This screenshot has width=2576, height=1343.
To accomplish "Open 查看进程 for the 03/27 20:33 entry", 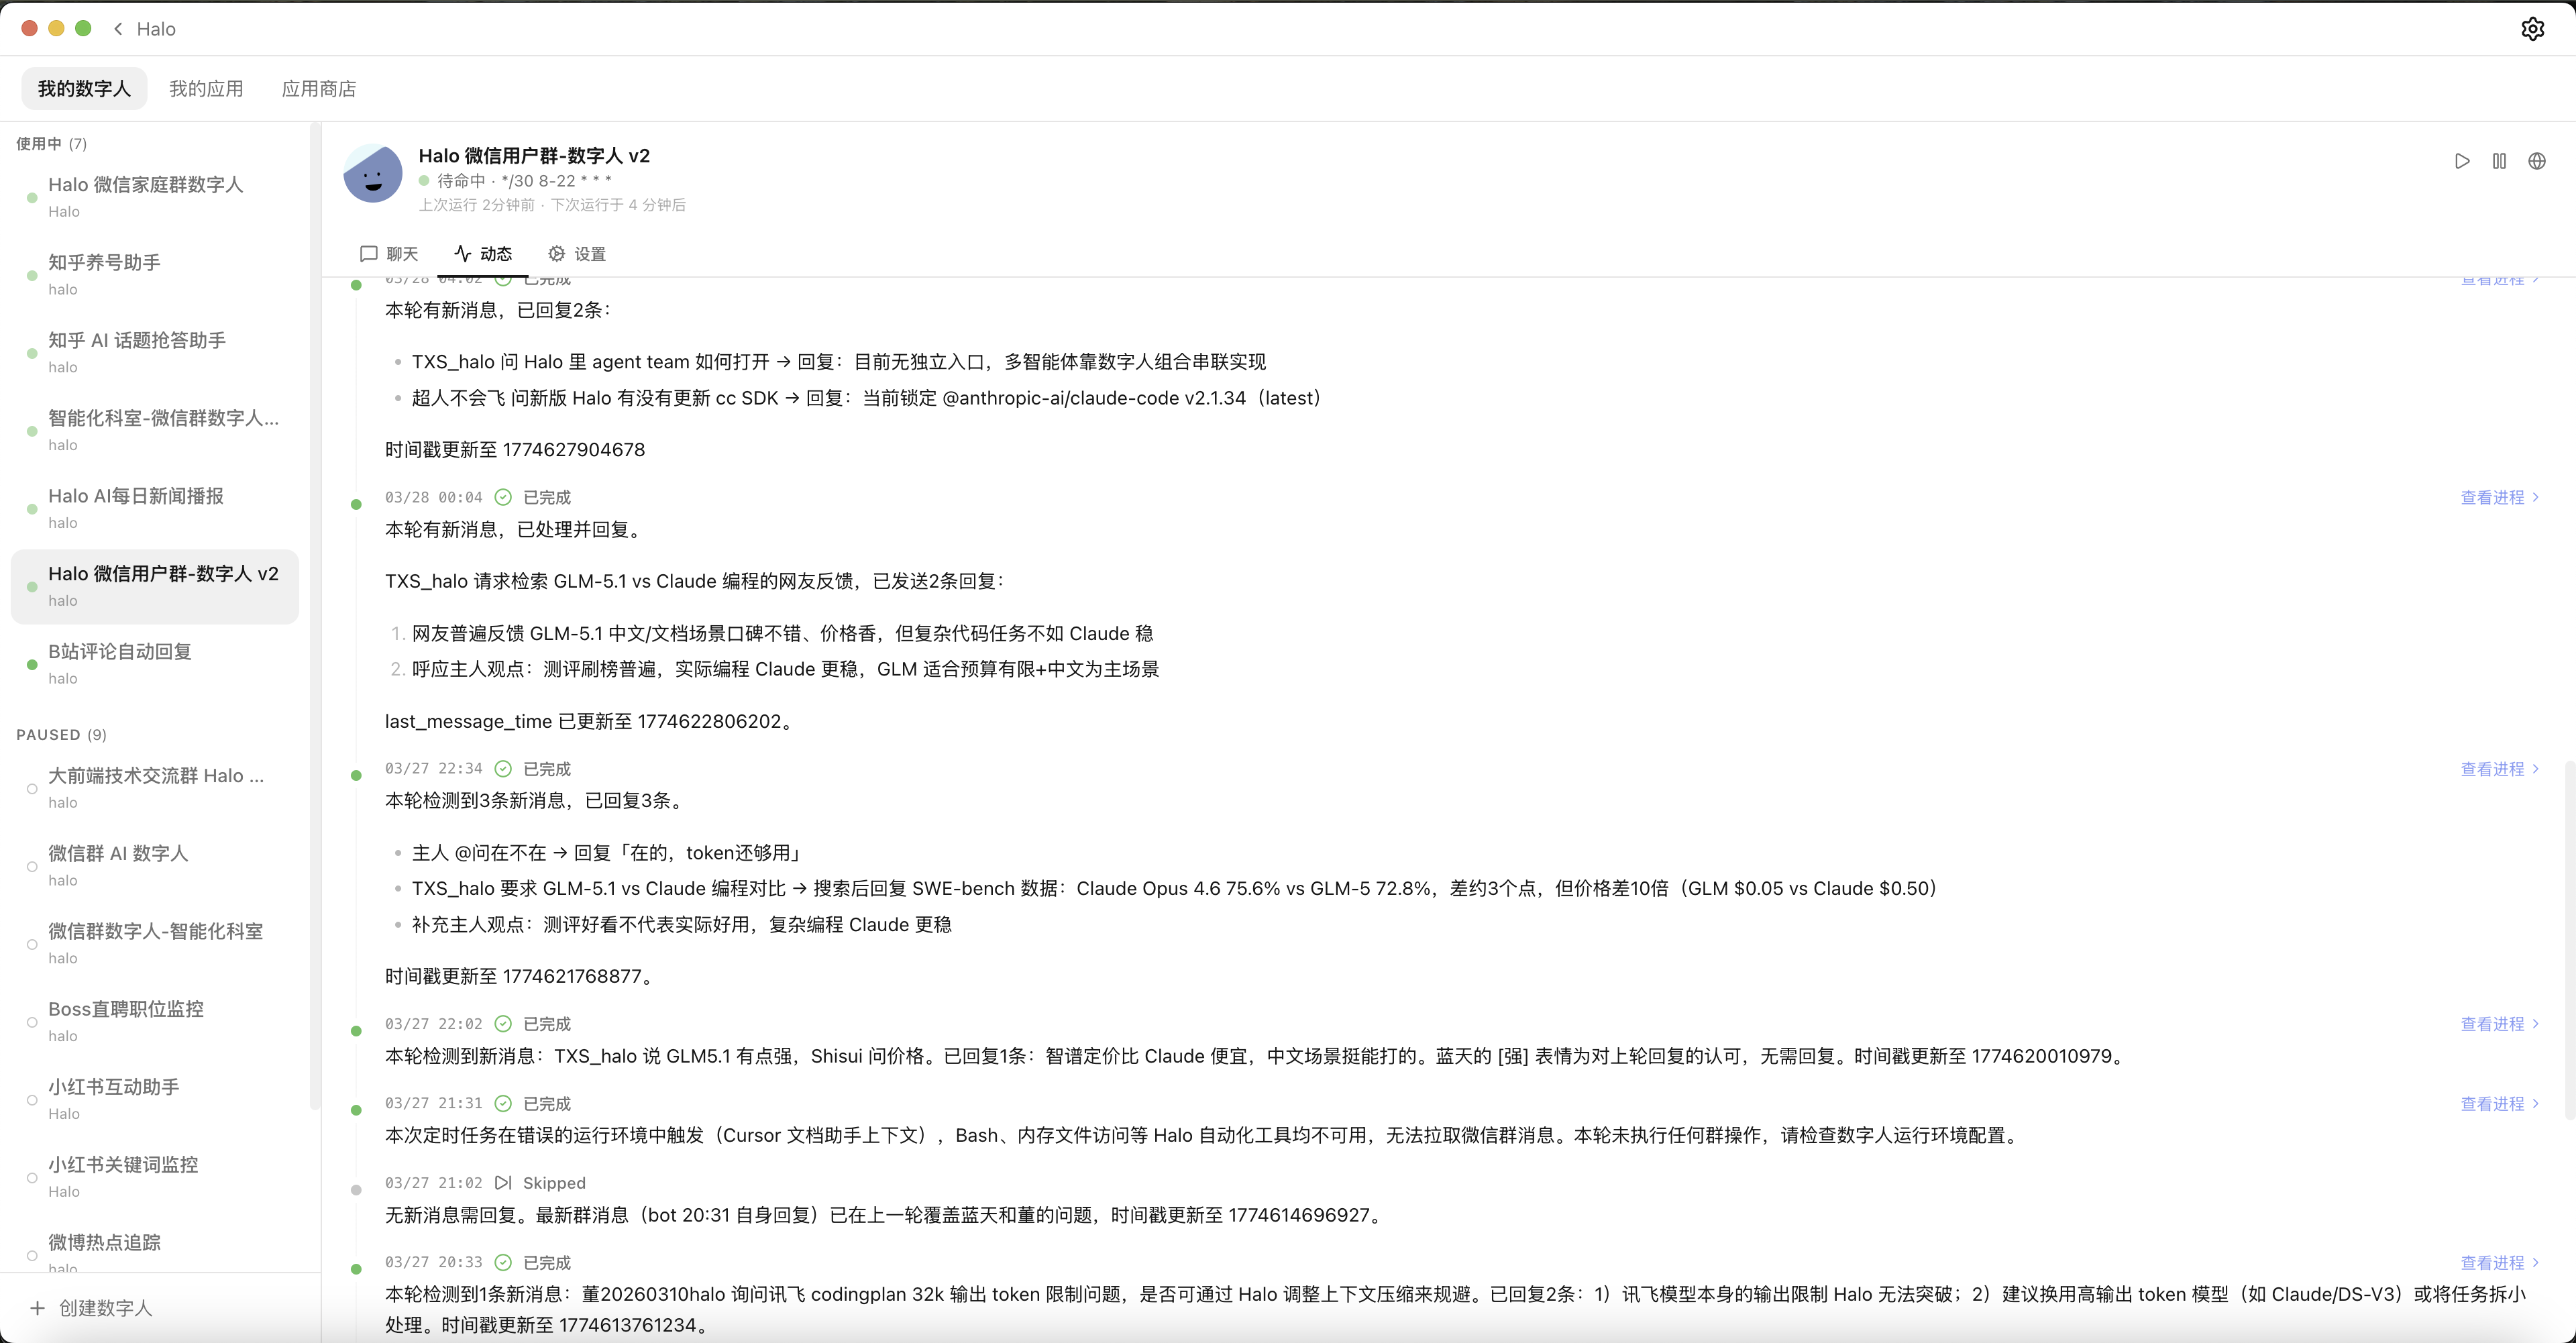I will [x=2499, y=1263].
